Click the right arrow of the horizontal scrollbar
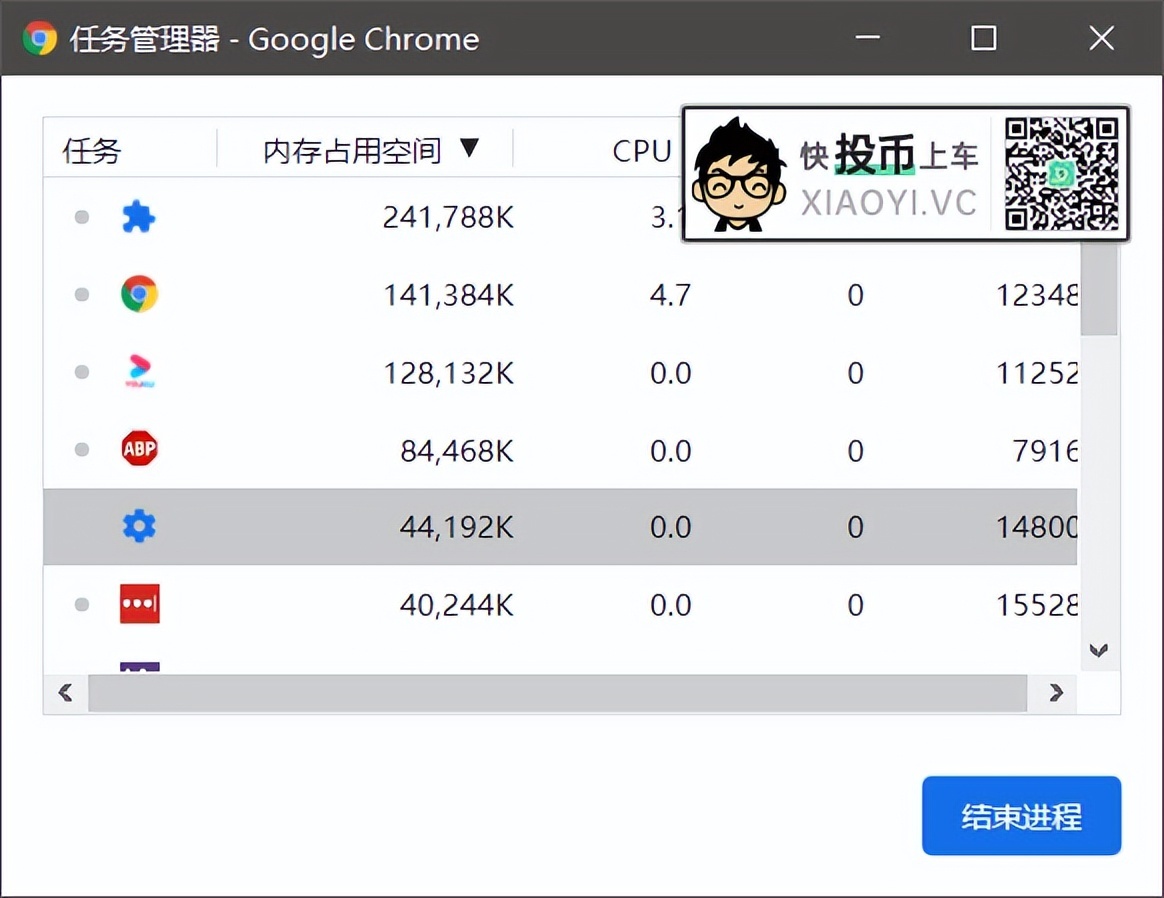The width and height of the screenshot is (1164, 898). (x=1056, y=692)
